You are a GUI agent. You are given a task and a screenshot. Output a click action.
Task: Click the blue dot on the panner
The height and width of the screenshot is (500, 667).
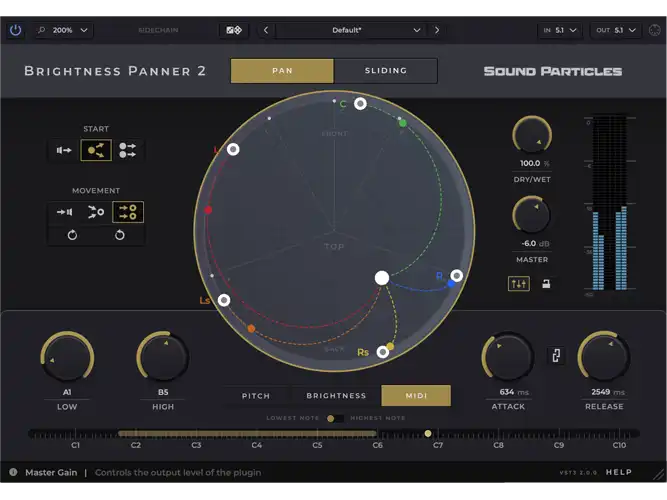click(451, 284)
